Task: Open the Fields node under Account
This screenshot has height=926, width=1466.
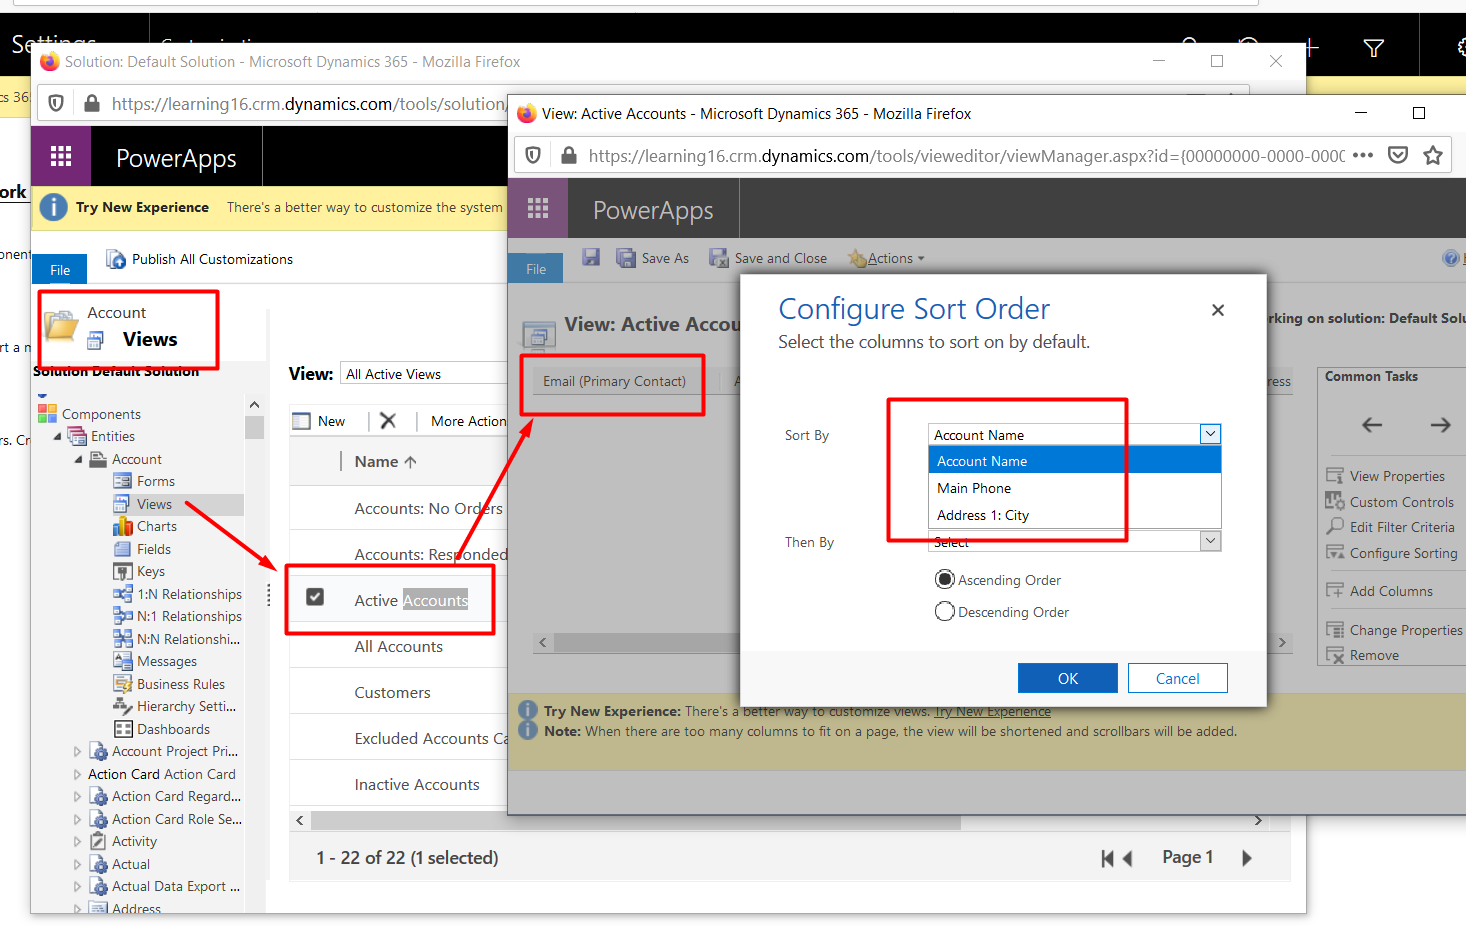Action: pos(143,549)
